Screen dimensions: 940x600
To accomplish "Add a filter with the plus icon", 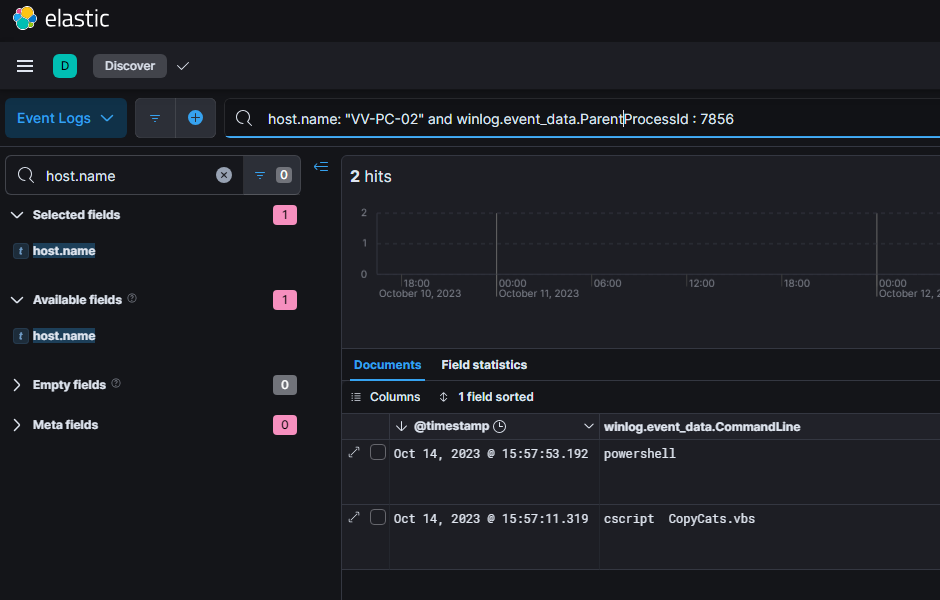I will coord(195,118).
